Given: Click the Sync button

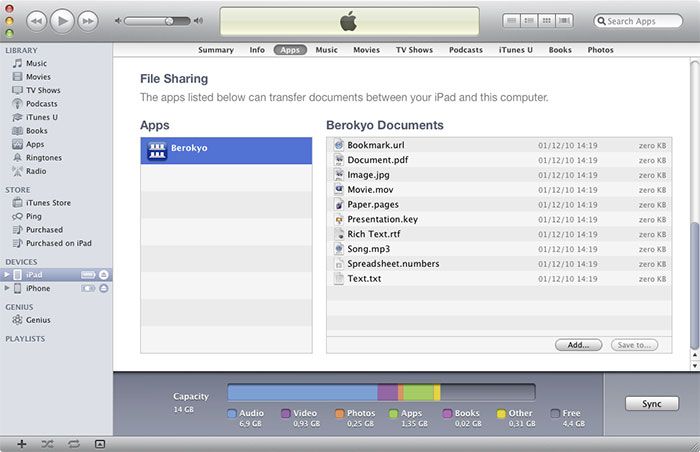Looking at the screenshot, I should click(x=652, y=404).
